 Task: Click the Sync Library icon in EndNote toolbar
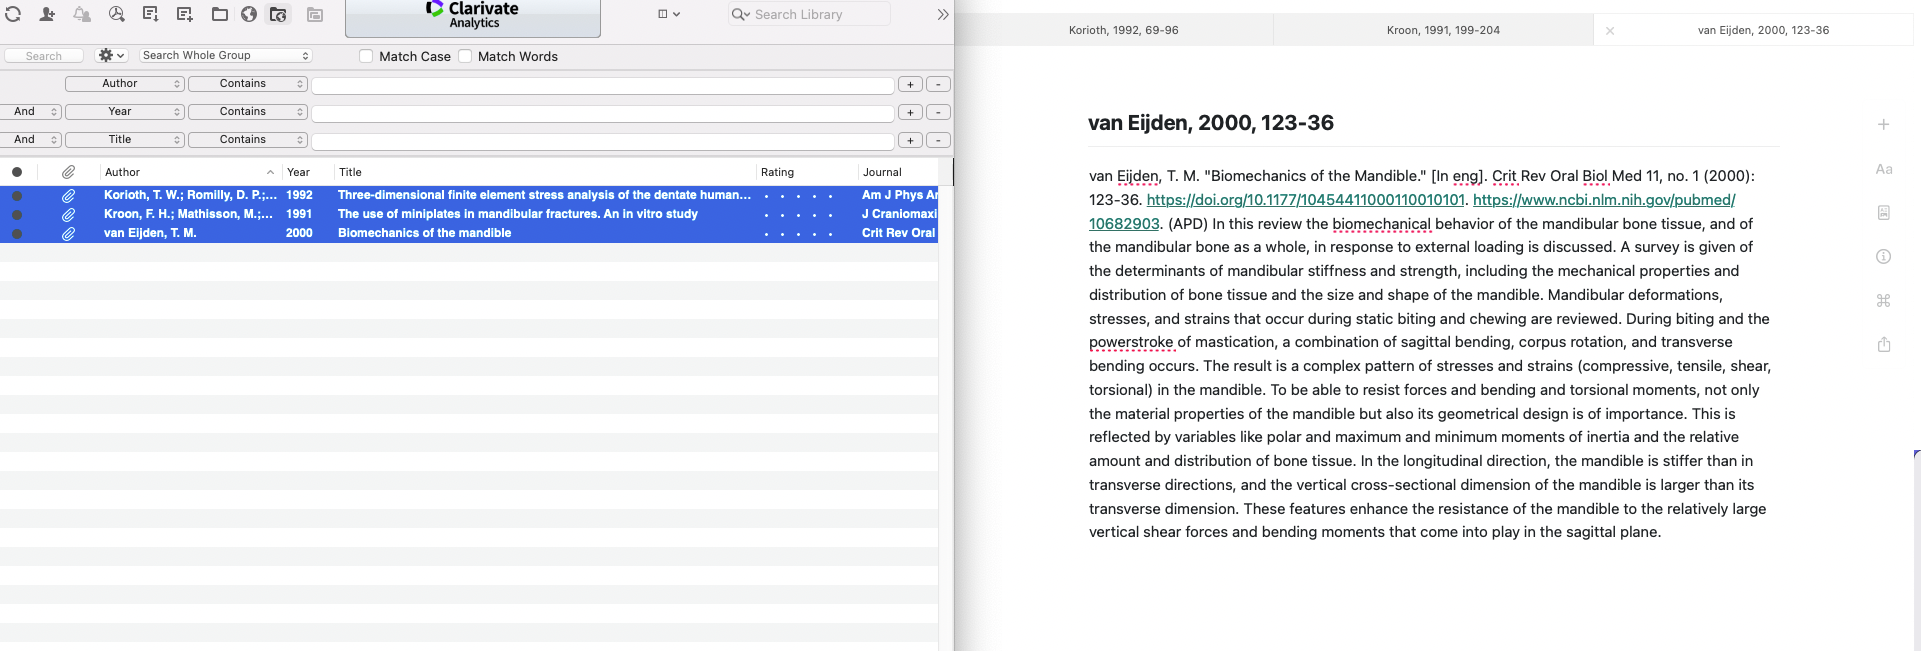[x=13, y=14]
